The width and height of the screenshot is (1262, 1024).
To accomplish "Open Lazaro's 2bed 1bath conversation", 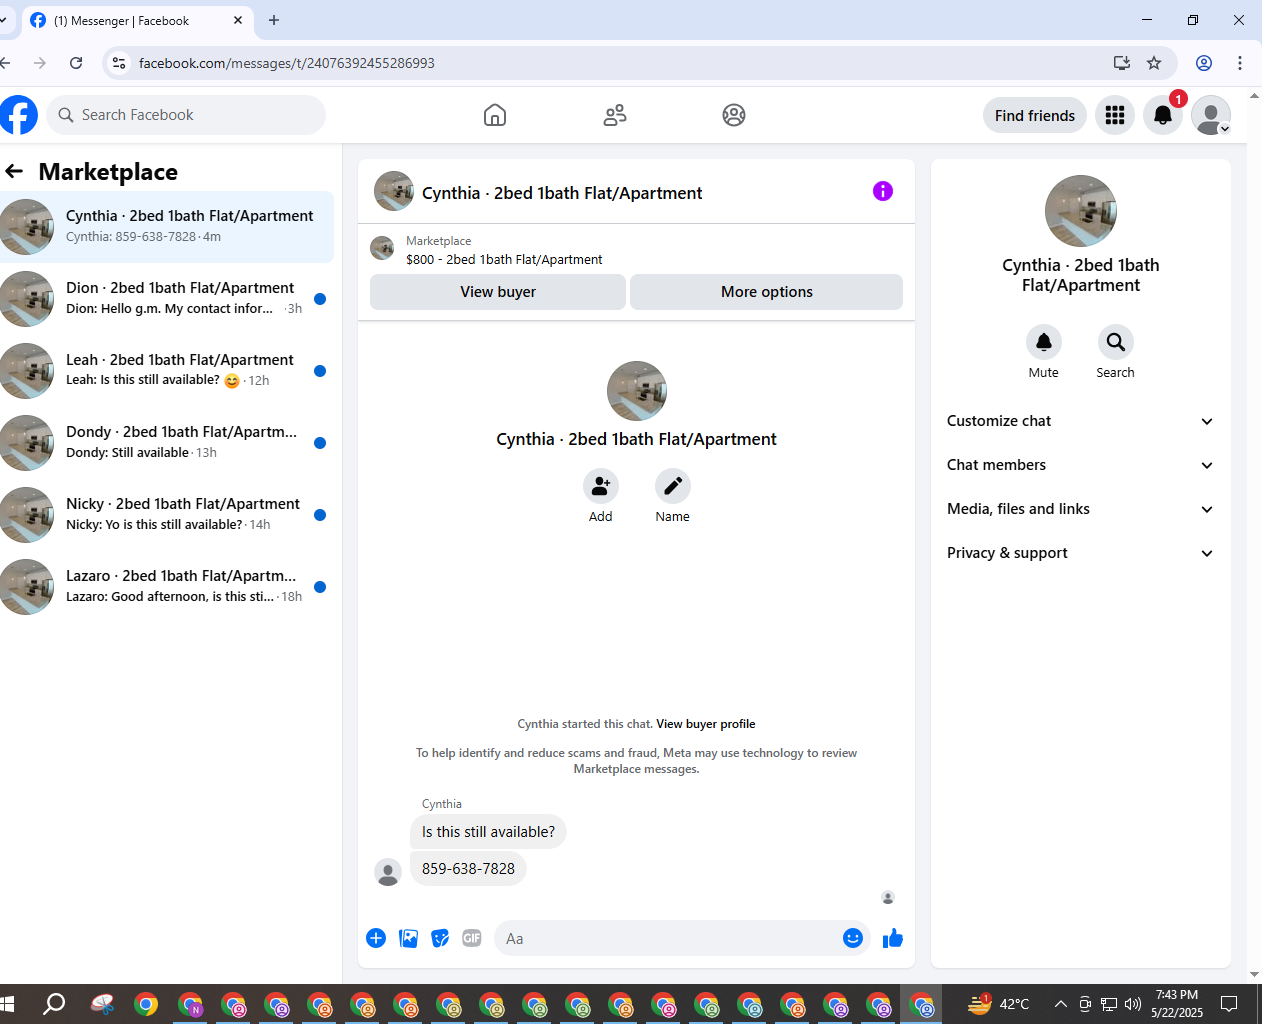I will tap(167, 587).
